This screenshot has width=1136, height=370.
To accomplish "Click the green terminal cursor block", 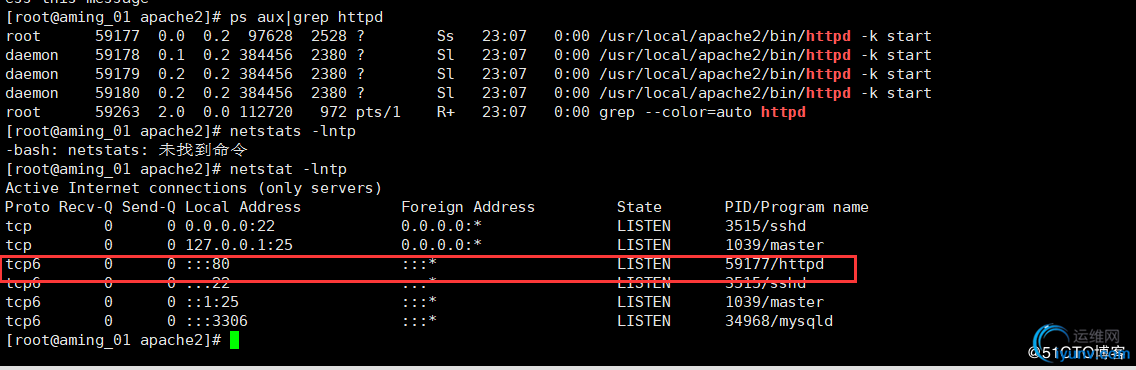I will click(234, 340).
